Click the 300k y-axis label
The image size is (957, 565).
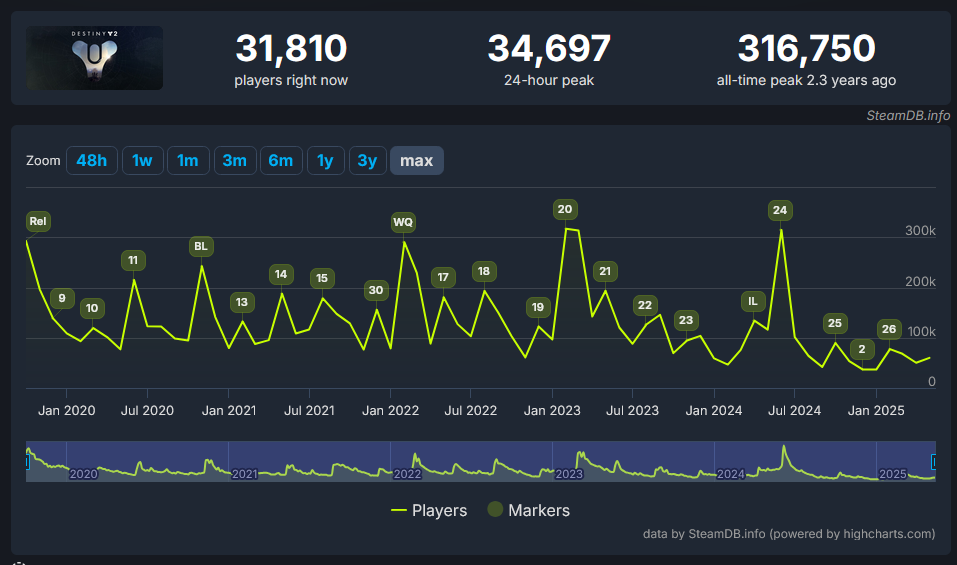click(x=920, y=231)
